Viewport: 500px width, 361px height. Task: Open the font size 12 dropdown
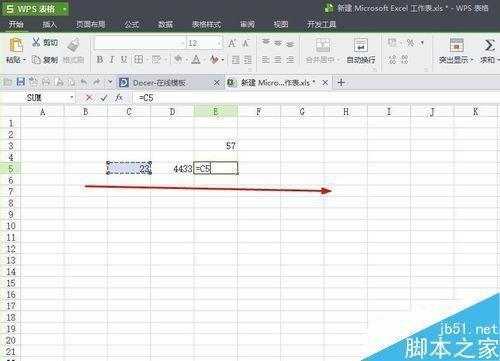(x=219, y=43)
